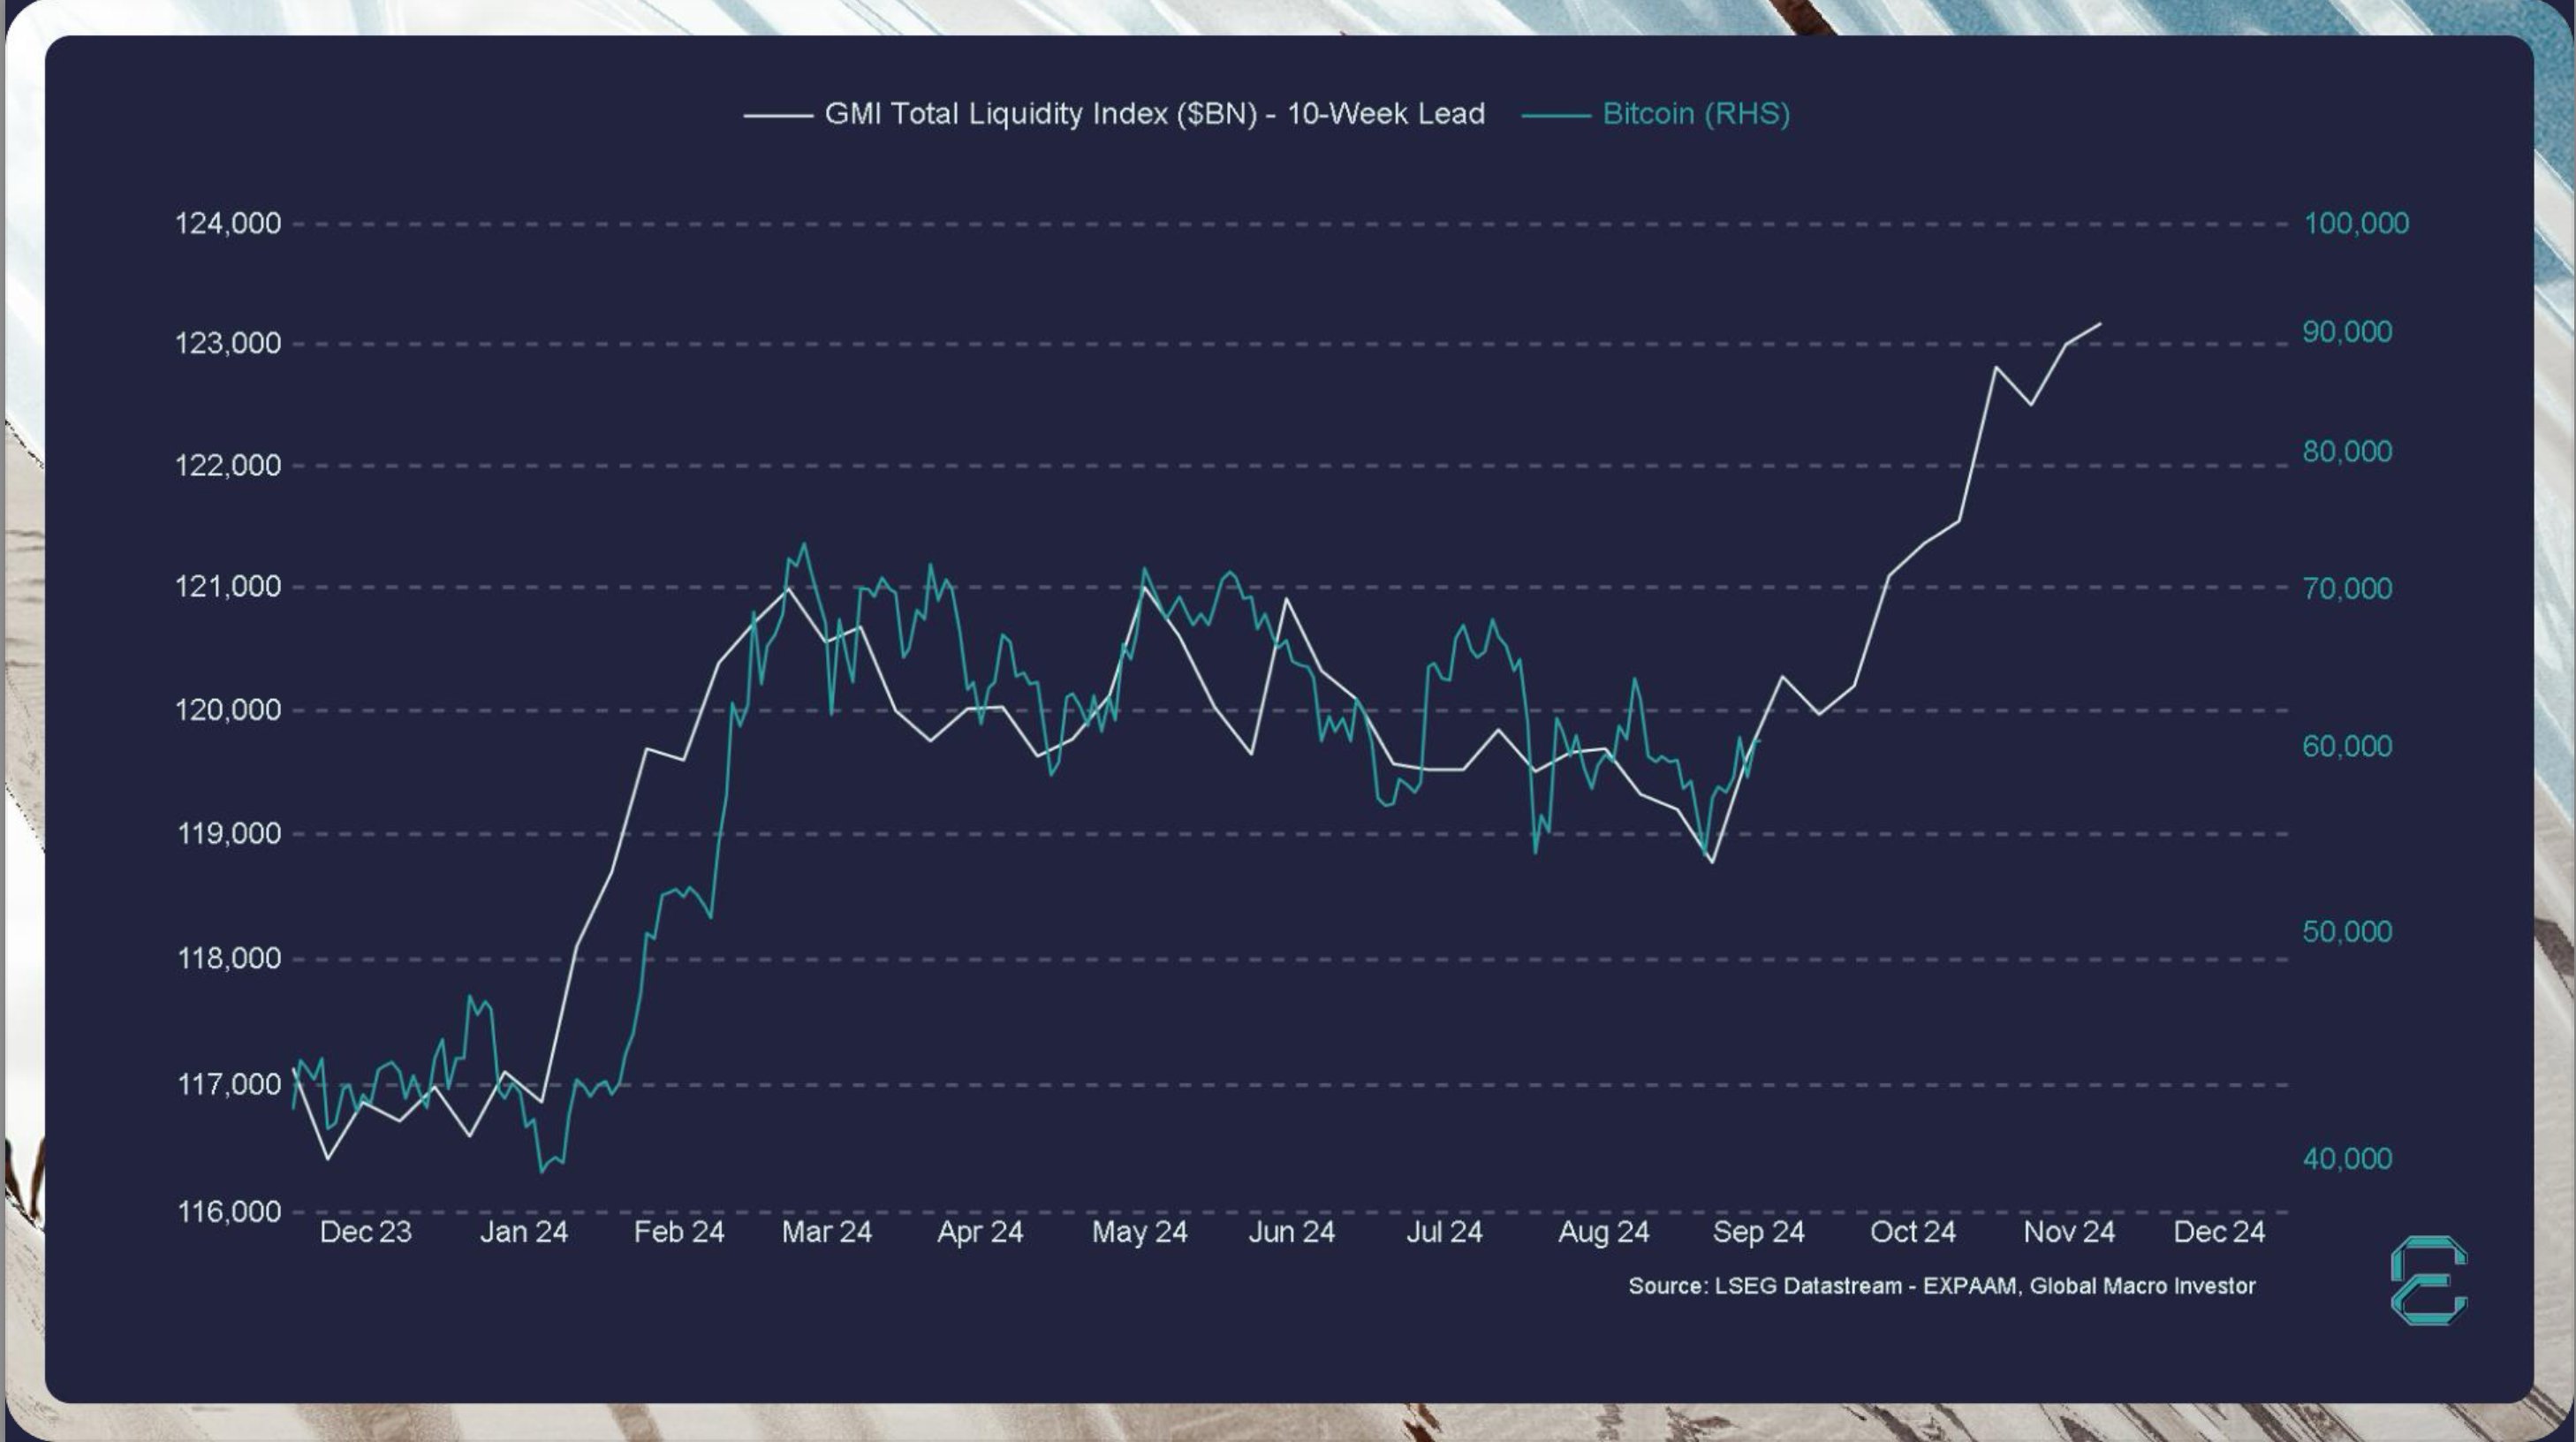
Task: Click the 116,000 left axis label
Action: pos(229,1212)
